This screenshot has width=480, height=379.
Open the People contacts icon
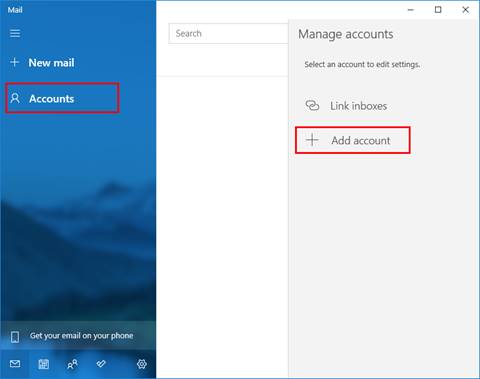pos(72,364)
